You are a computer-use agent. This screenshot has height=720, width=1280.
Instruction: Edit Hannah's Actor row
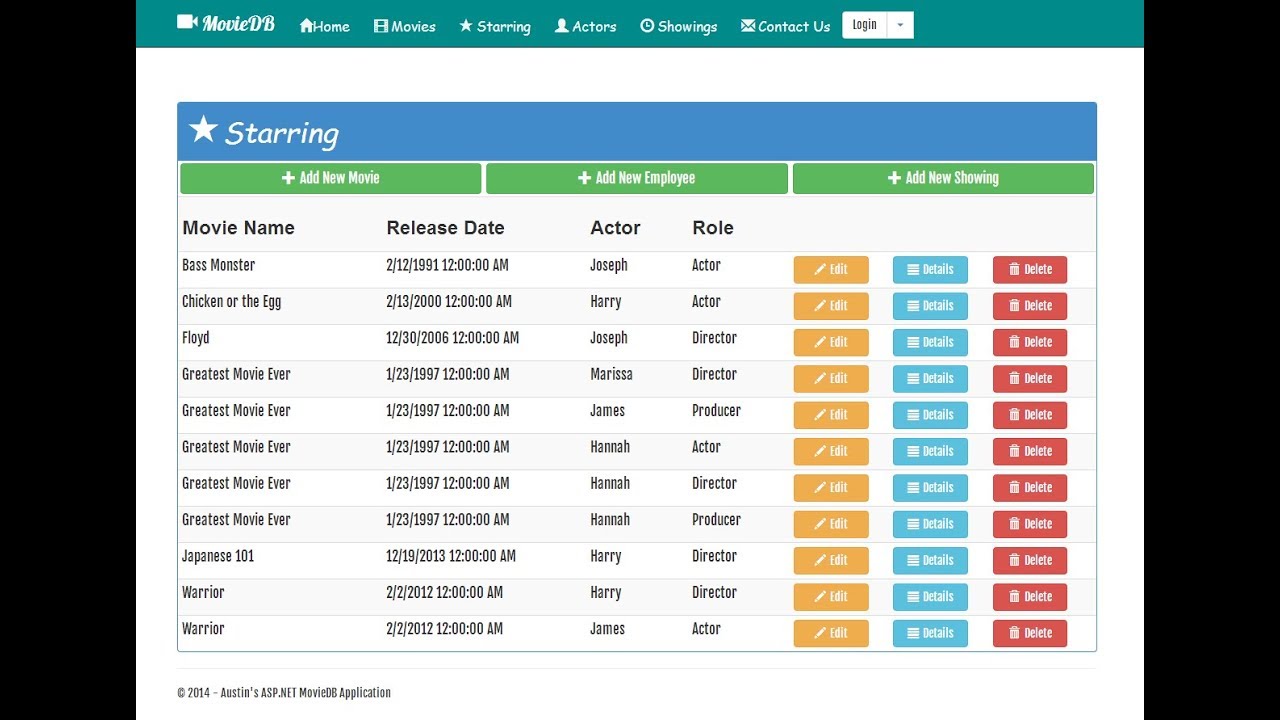831,451
